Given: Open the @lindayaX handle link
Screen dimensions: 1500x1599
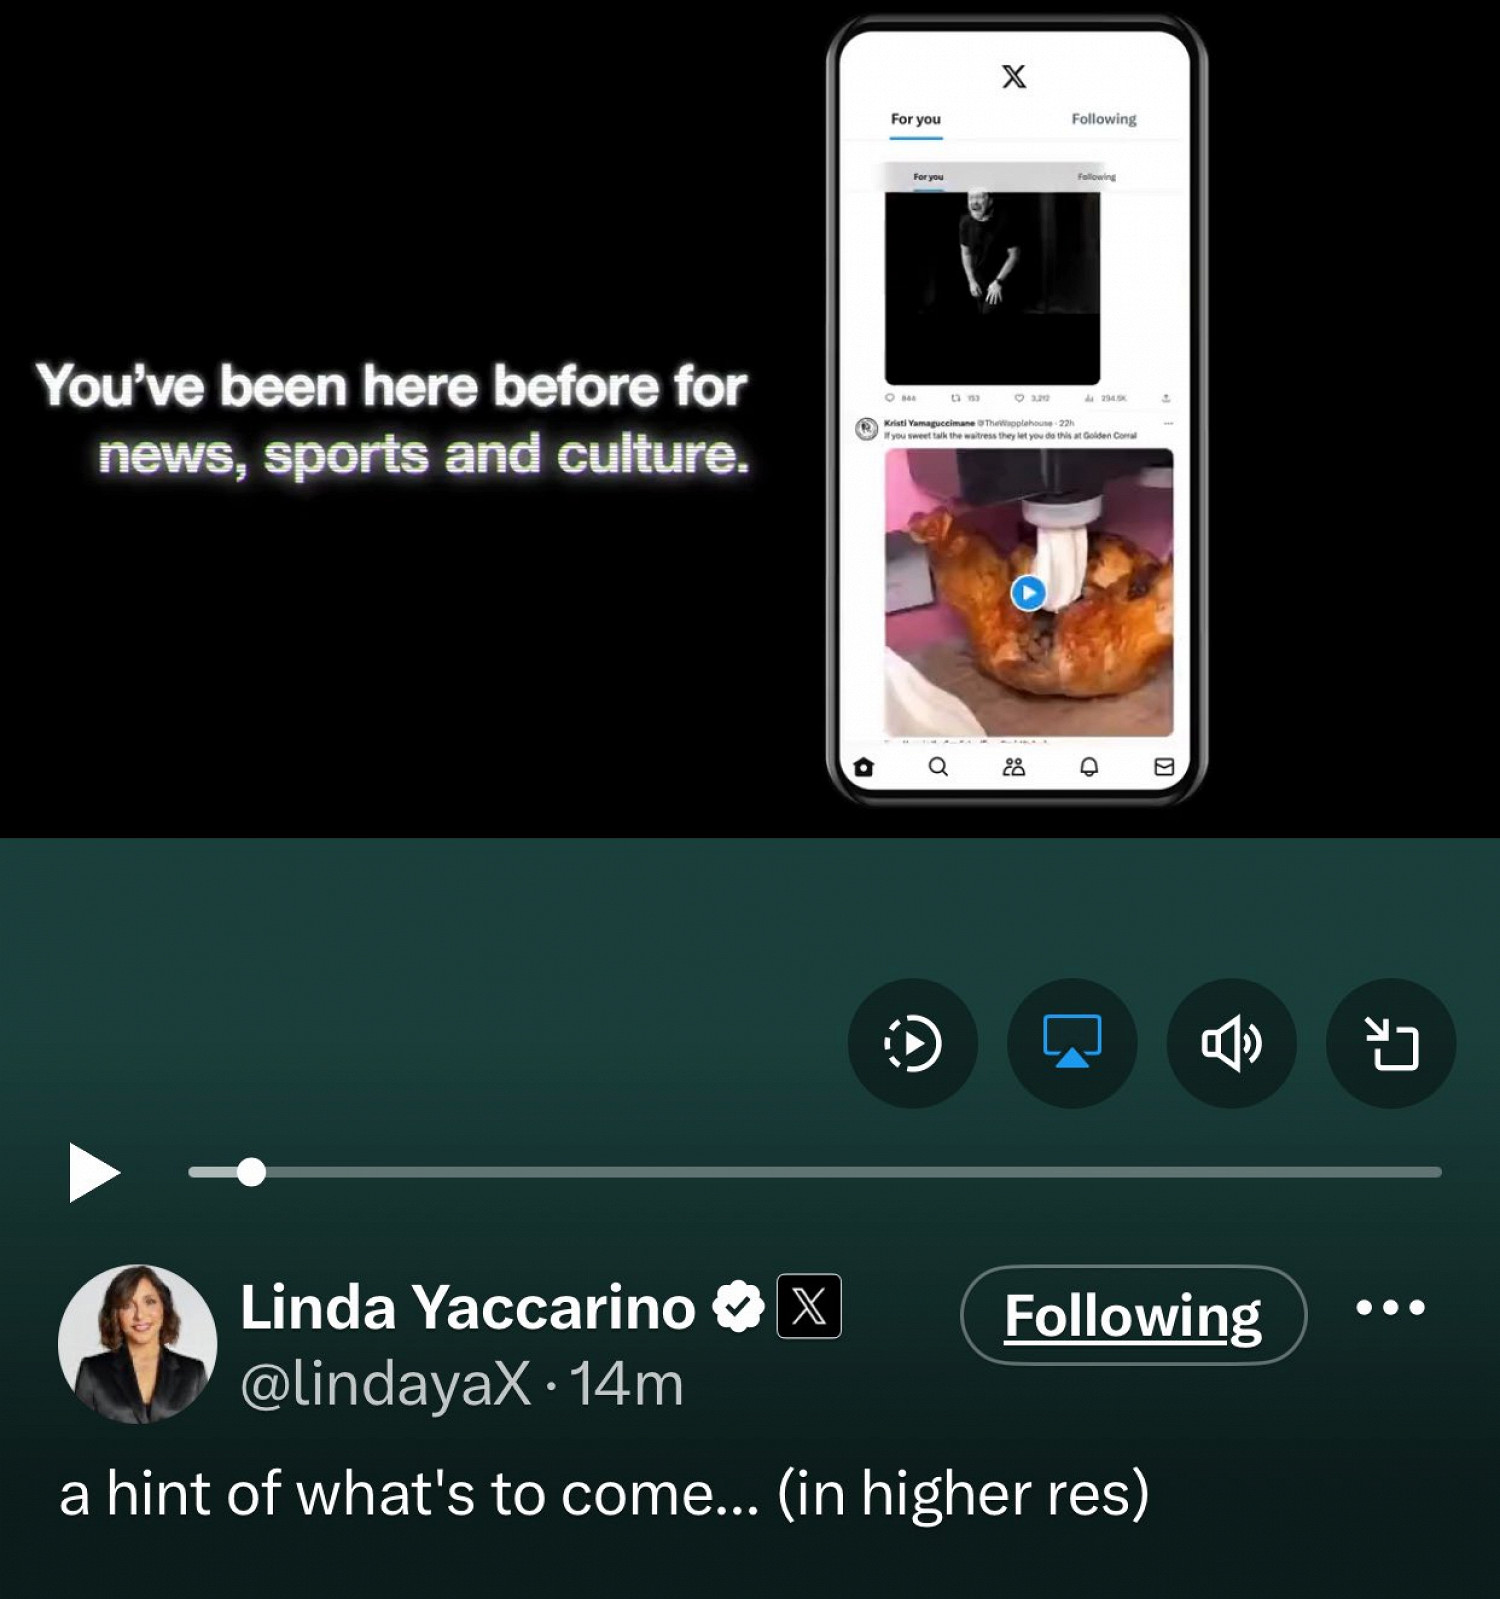Looking at the screenshot, I should (385, 1385).
